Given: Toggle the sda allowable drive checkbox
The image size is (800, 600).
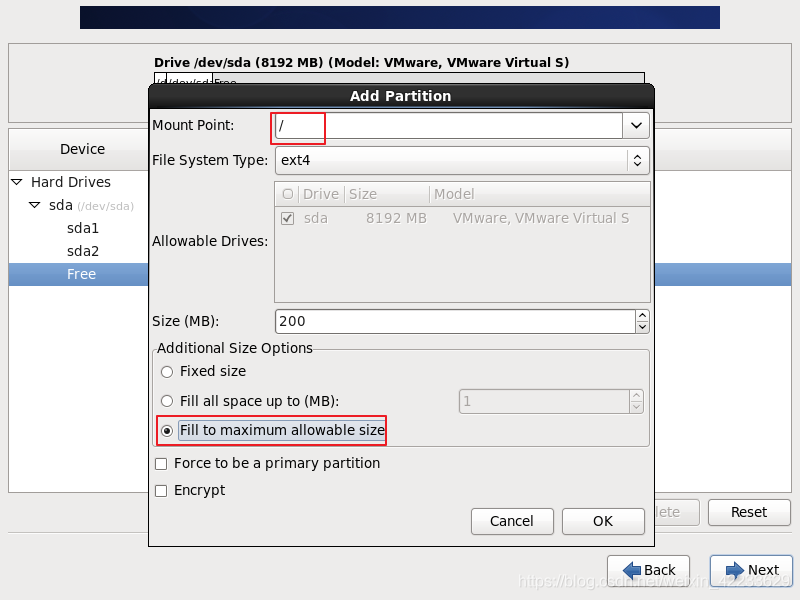Looking at the screenshot, I should coord(288,218).
